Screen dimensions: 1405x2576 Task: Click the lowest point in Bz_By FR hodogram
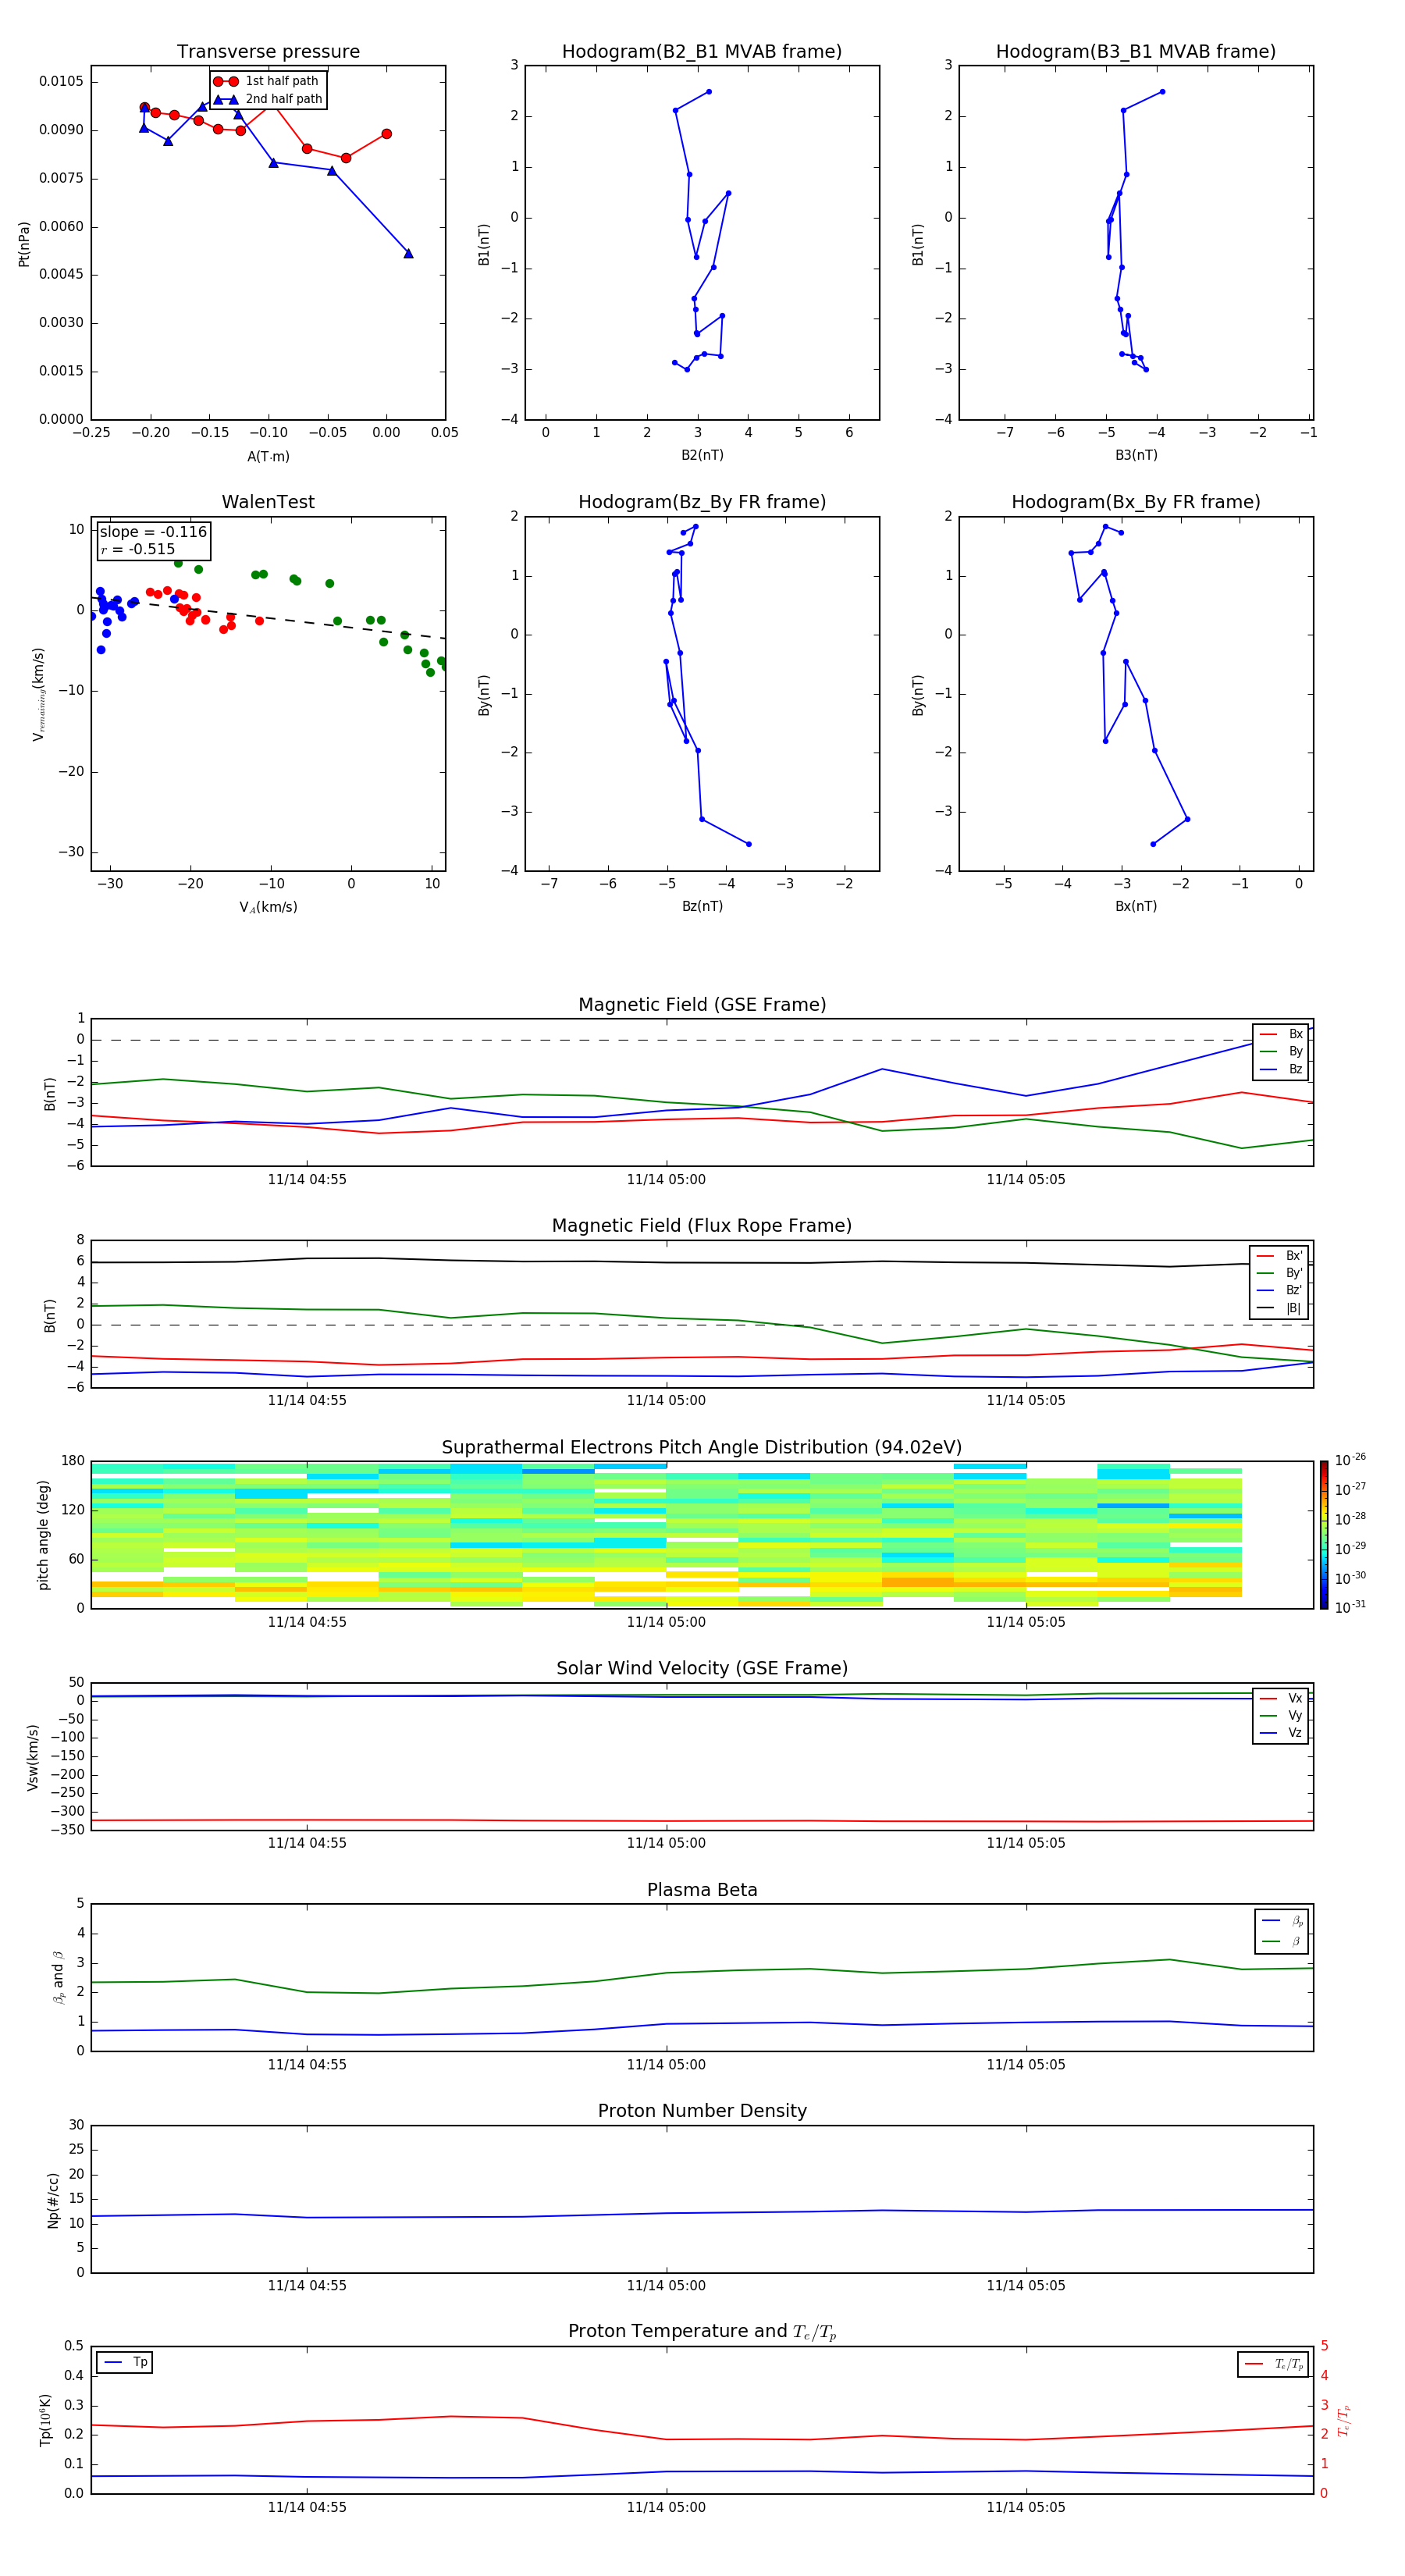click(749, 844)
